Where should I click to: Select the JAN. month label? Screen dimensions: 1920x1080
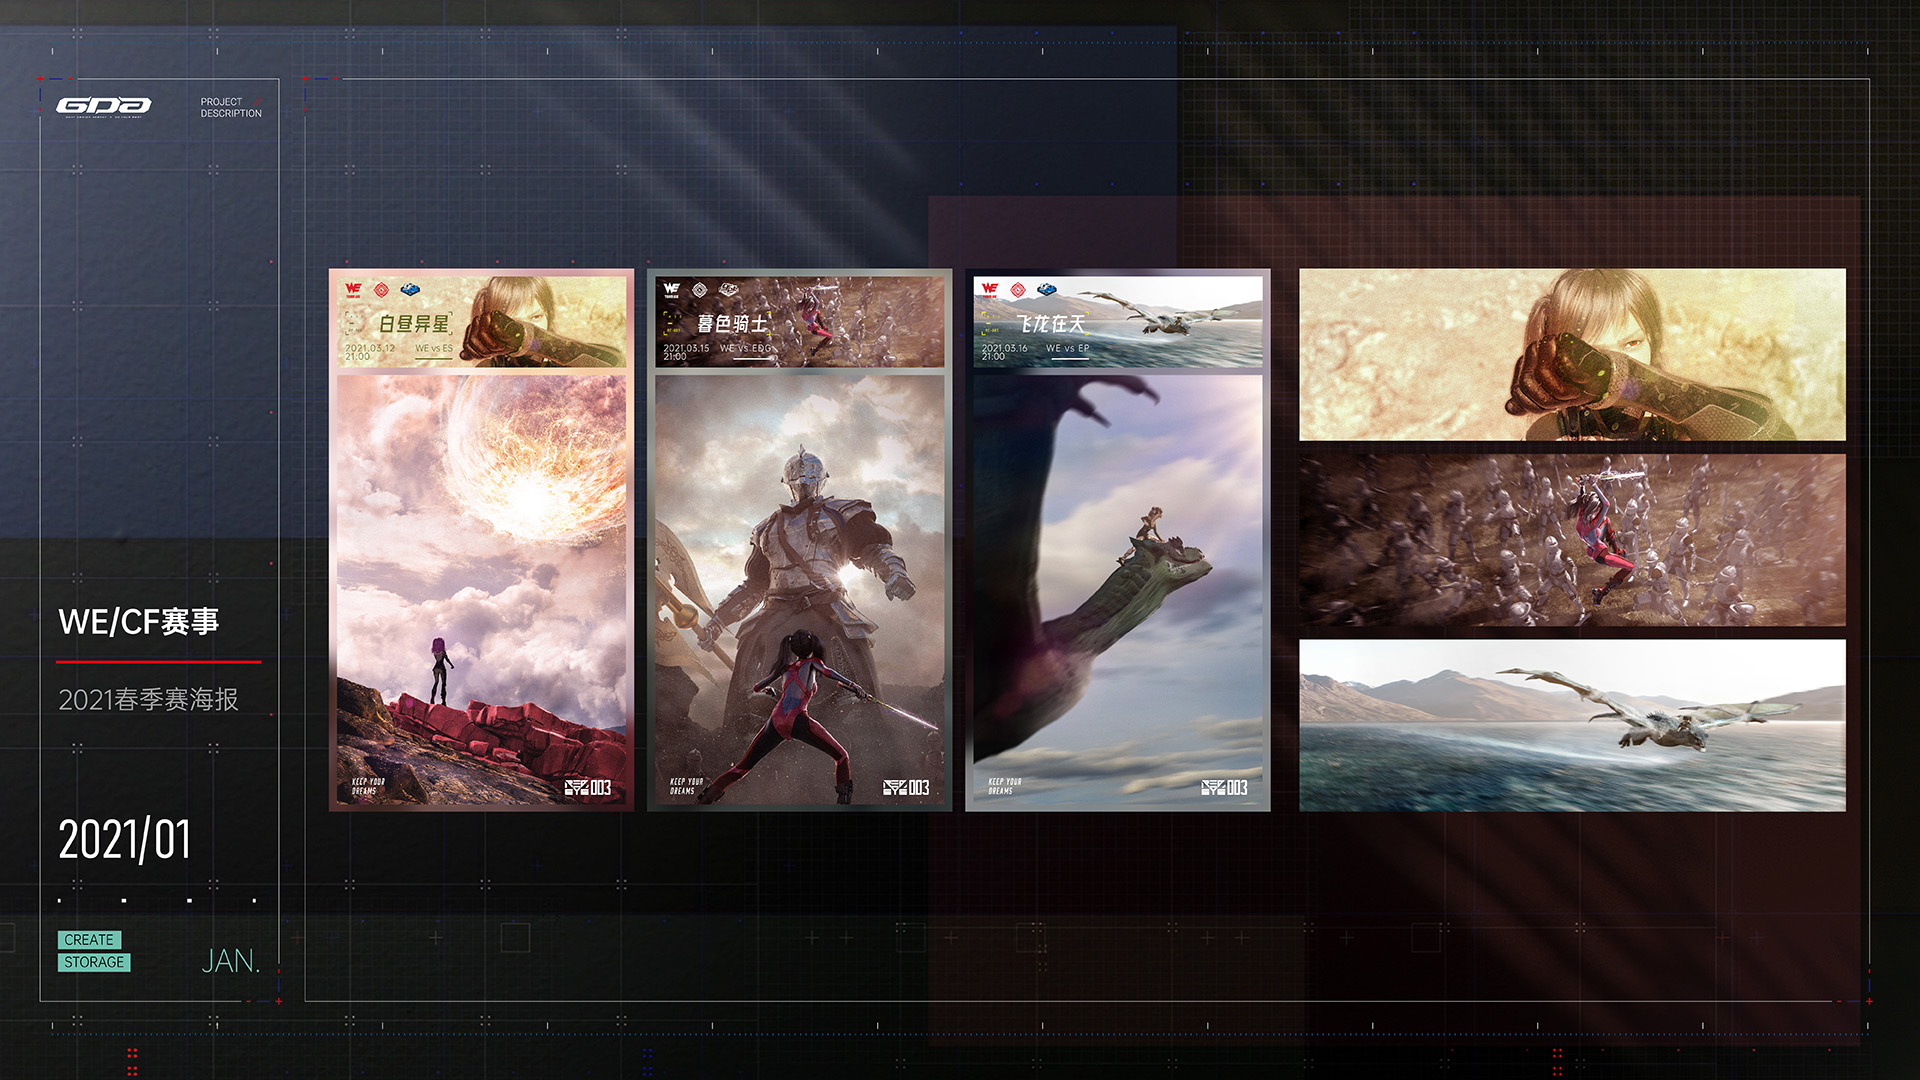pos(230,961)
